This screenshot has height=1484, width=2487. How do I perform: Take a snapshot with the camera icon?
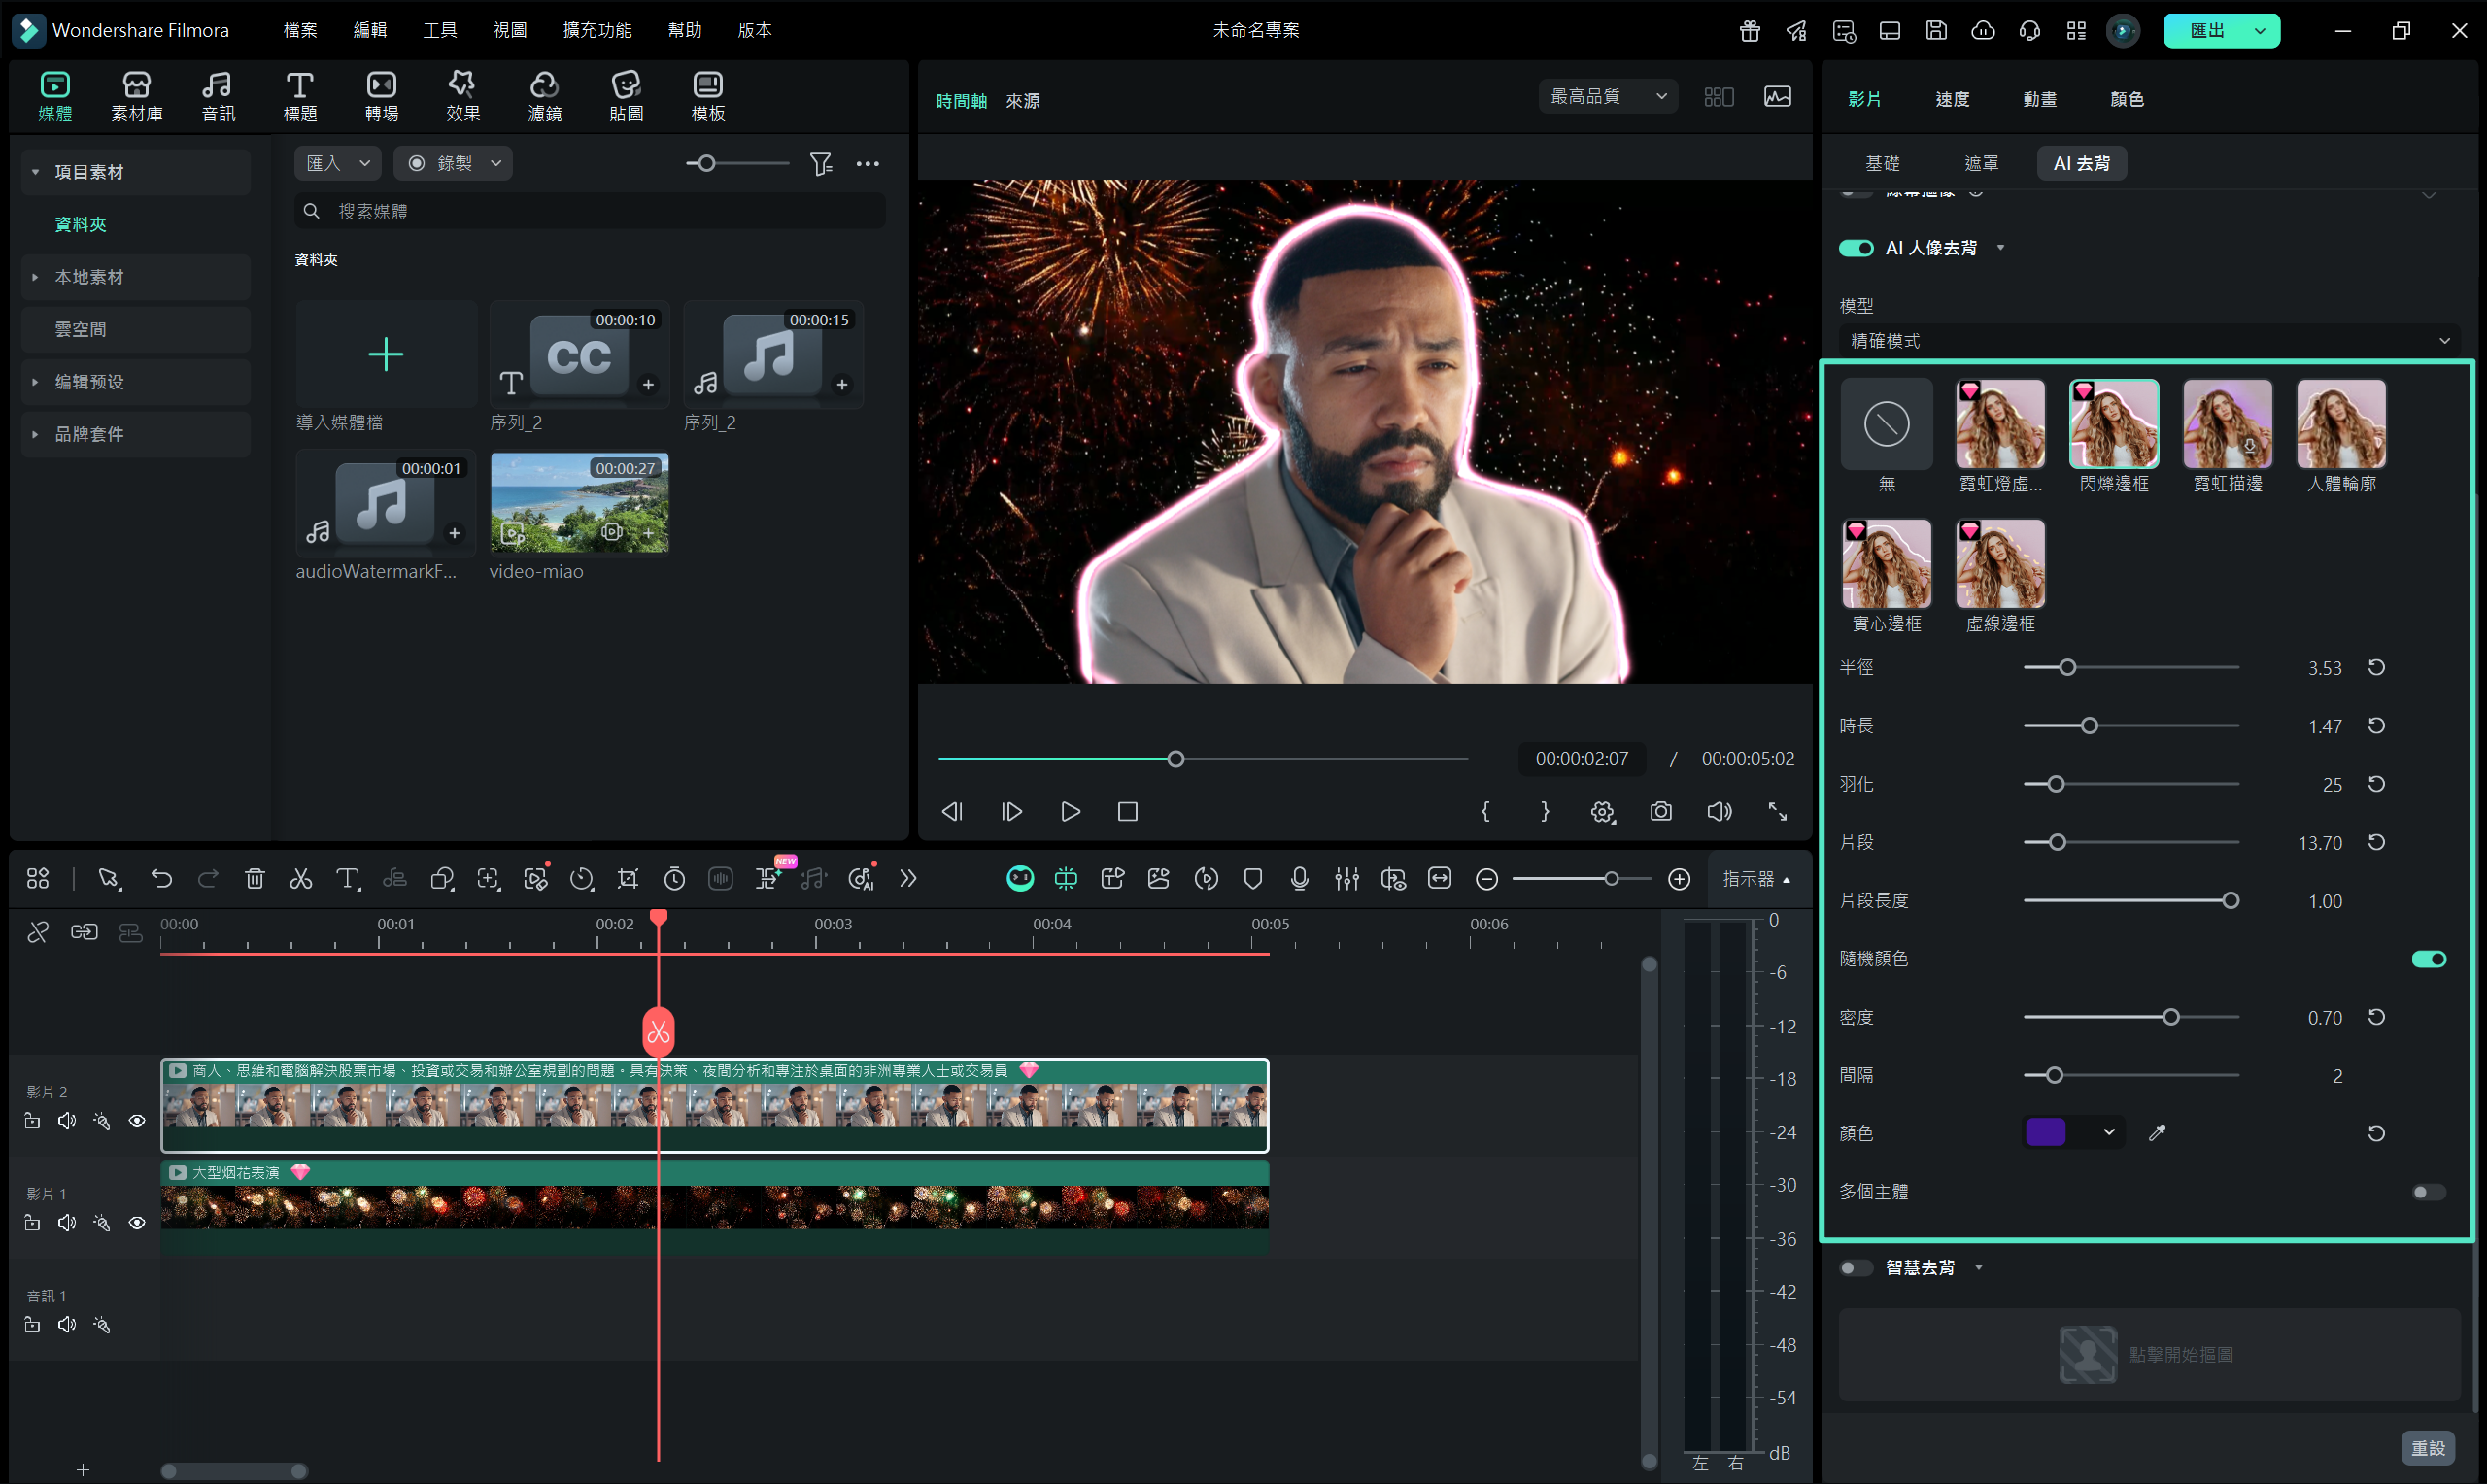tap(1661, 811)
